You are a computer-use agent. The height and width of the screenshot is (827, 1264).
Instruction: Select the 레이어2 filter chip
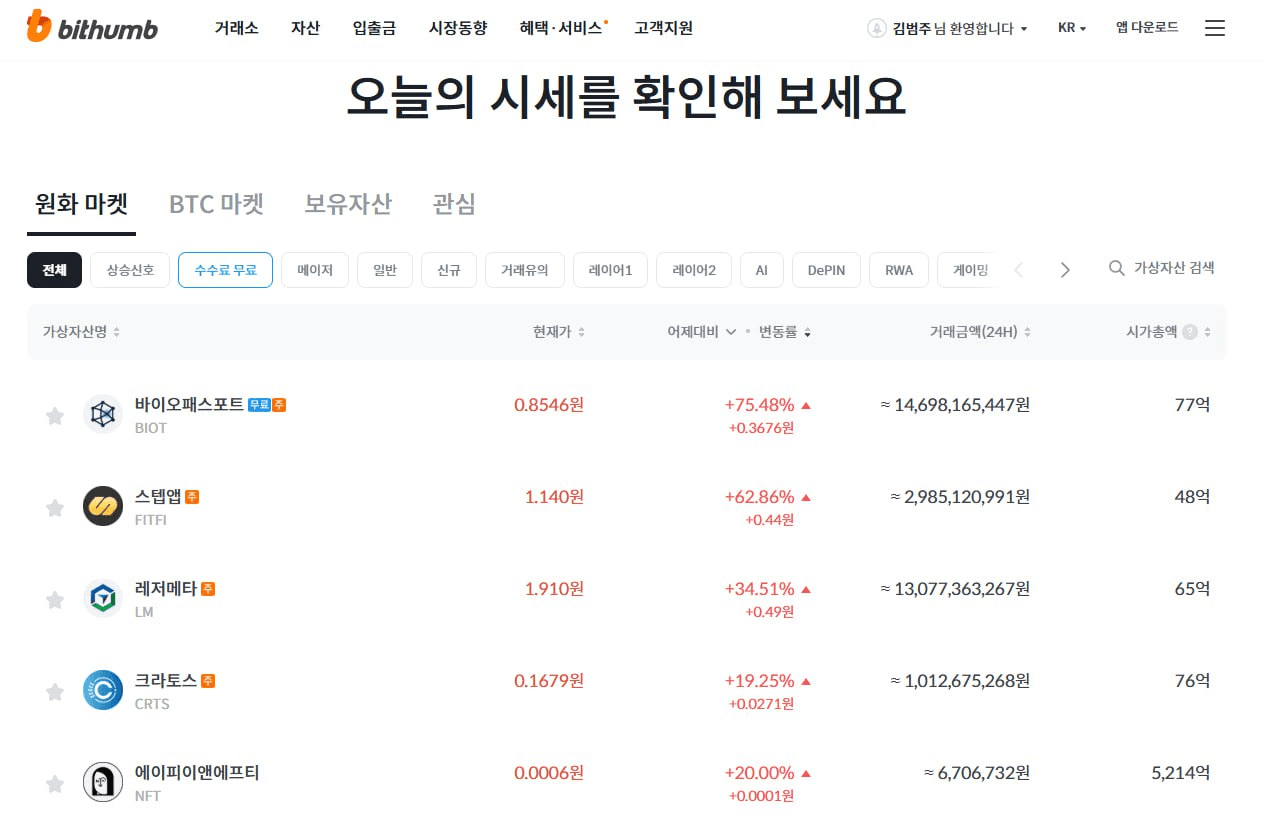click(694, 270)
